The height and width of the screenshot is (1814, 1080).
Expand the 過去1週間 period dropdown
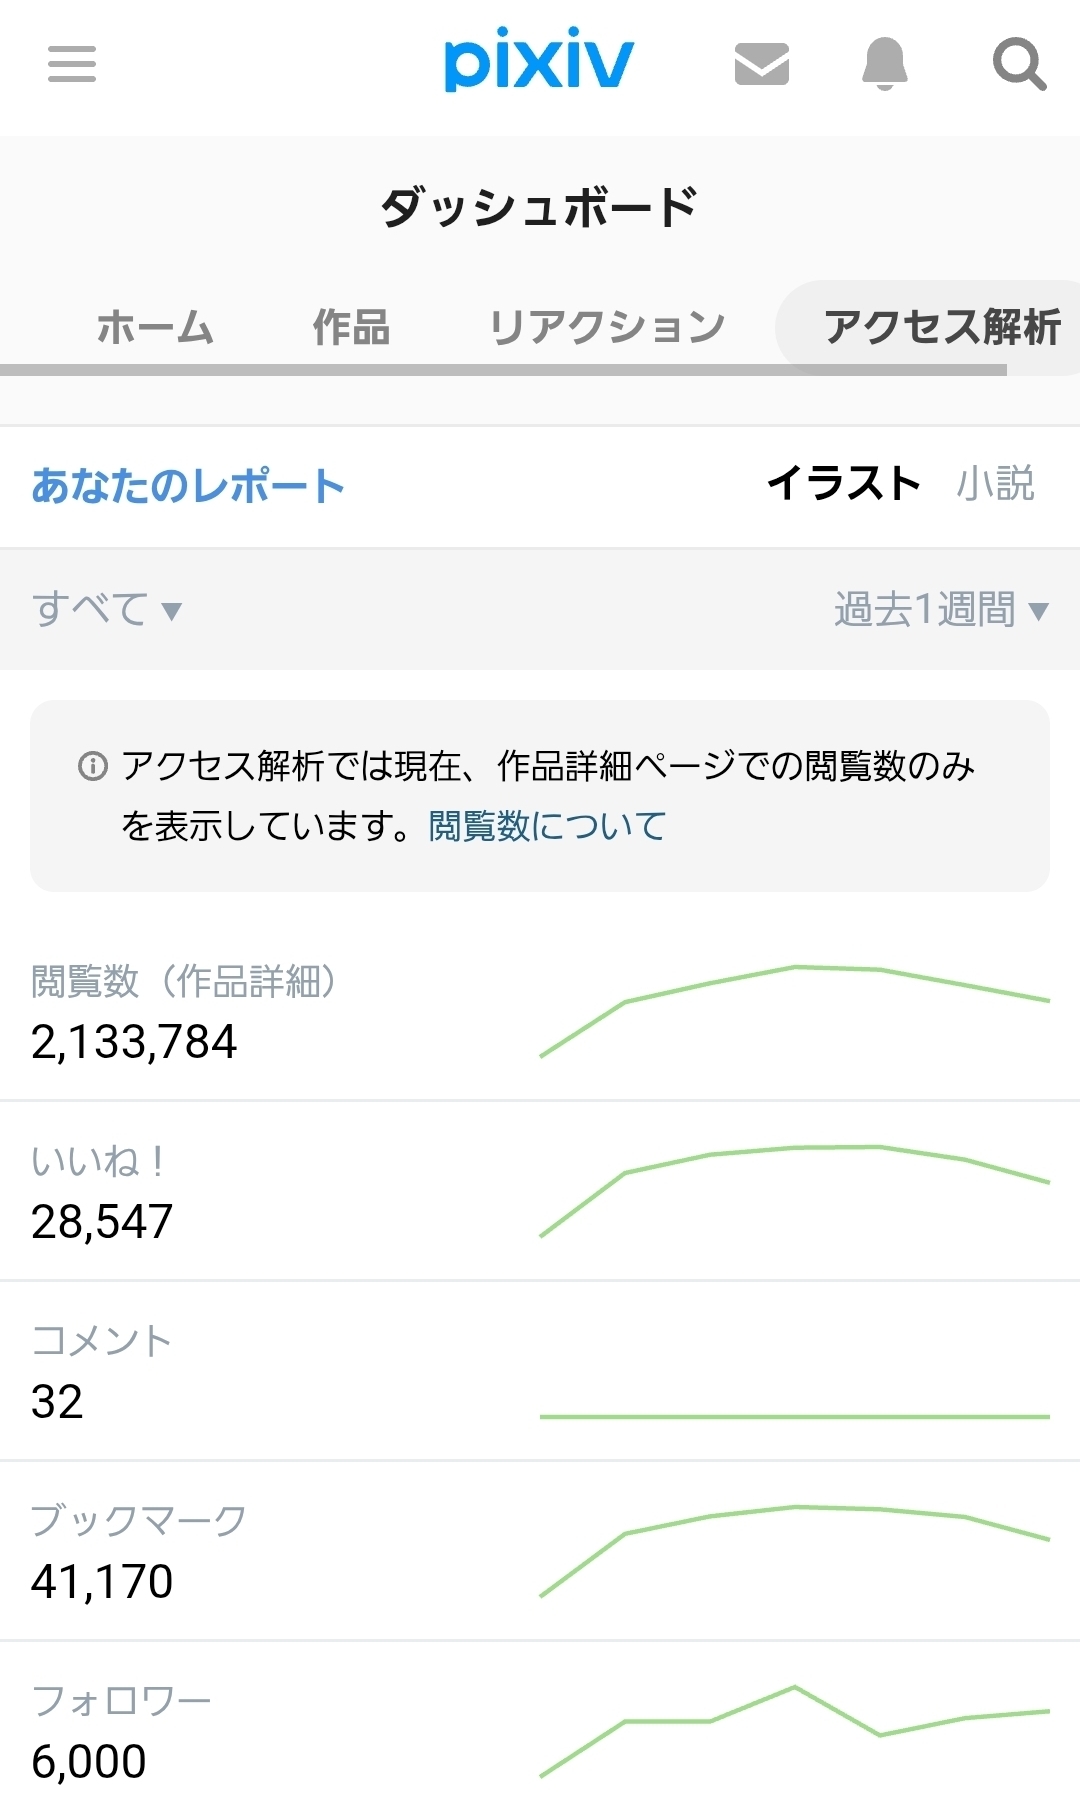click(940, 609)
